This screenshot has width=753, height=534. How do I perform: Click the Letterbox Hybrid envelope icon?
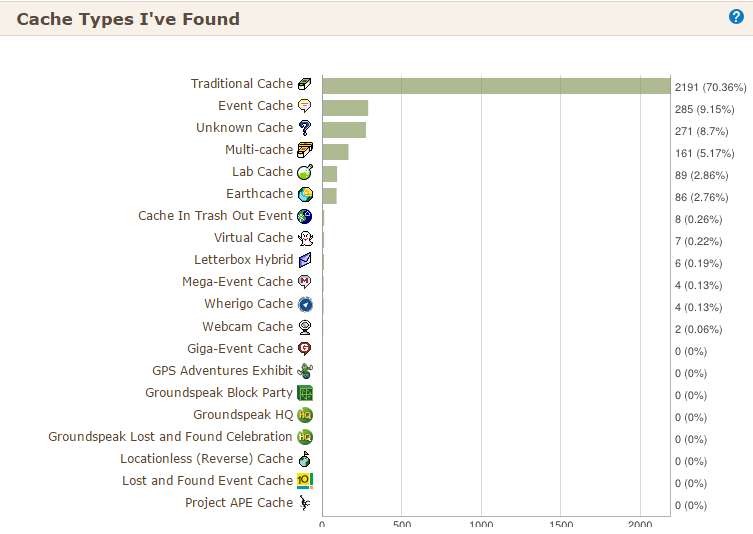305,260
